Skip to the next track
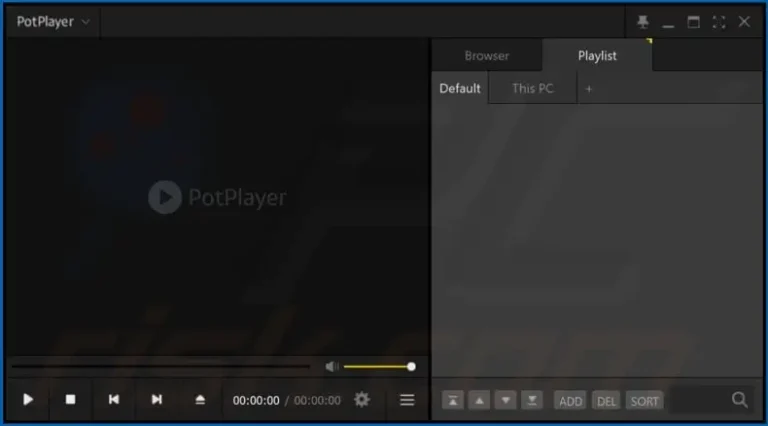The image size is (768, 426). pyautogui.click(x=157, y=400)
